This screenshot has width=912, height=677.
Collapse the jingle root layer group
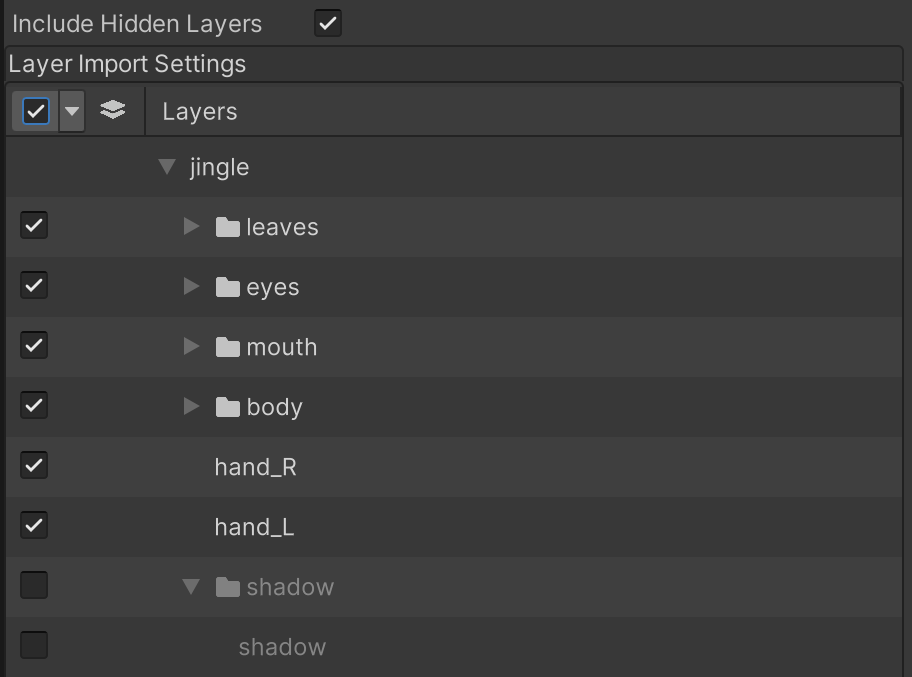click(x=167, y=167)
